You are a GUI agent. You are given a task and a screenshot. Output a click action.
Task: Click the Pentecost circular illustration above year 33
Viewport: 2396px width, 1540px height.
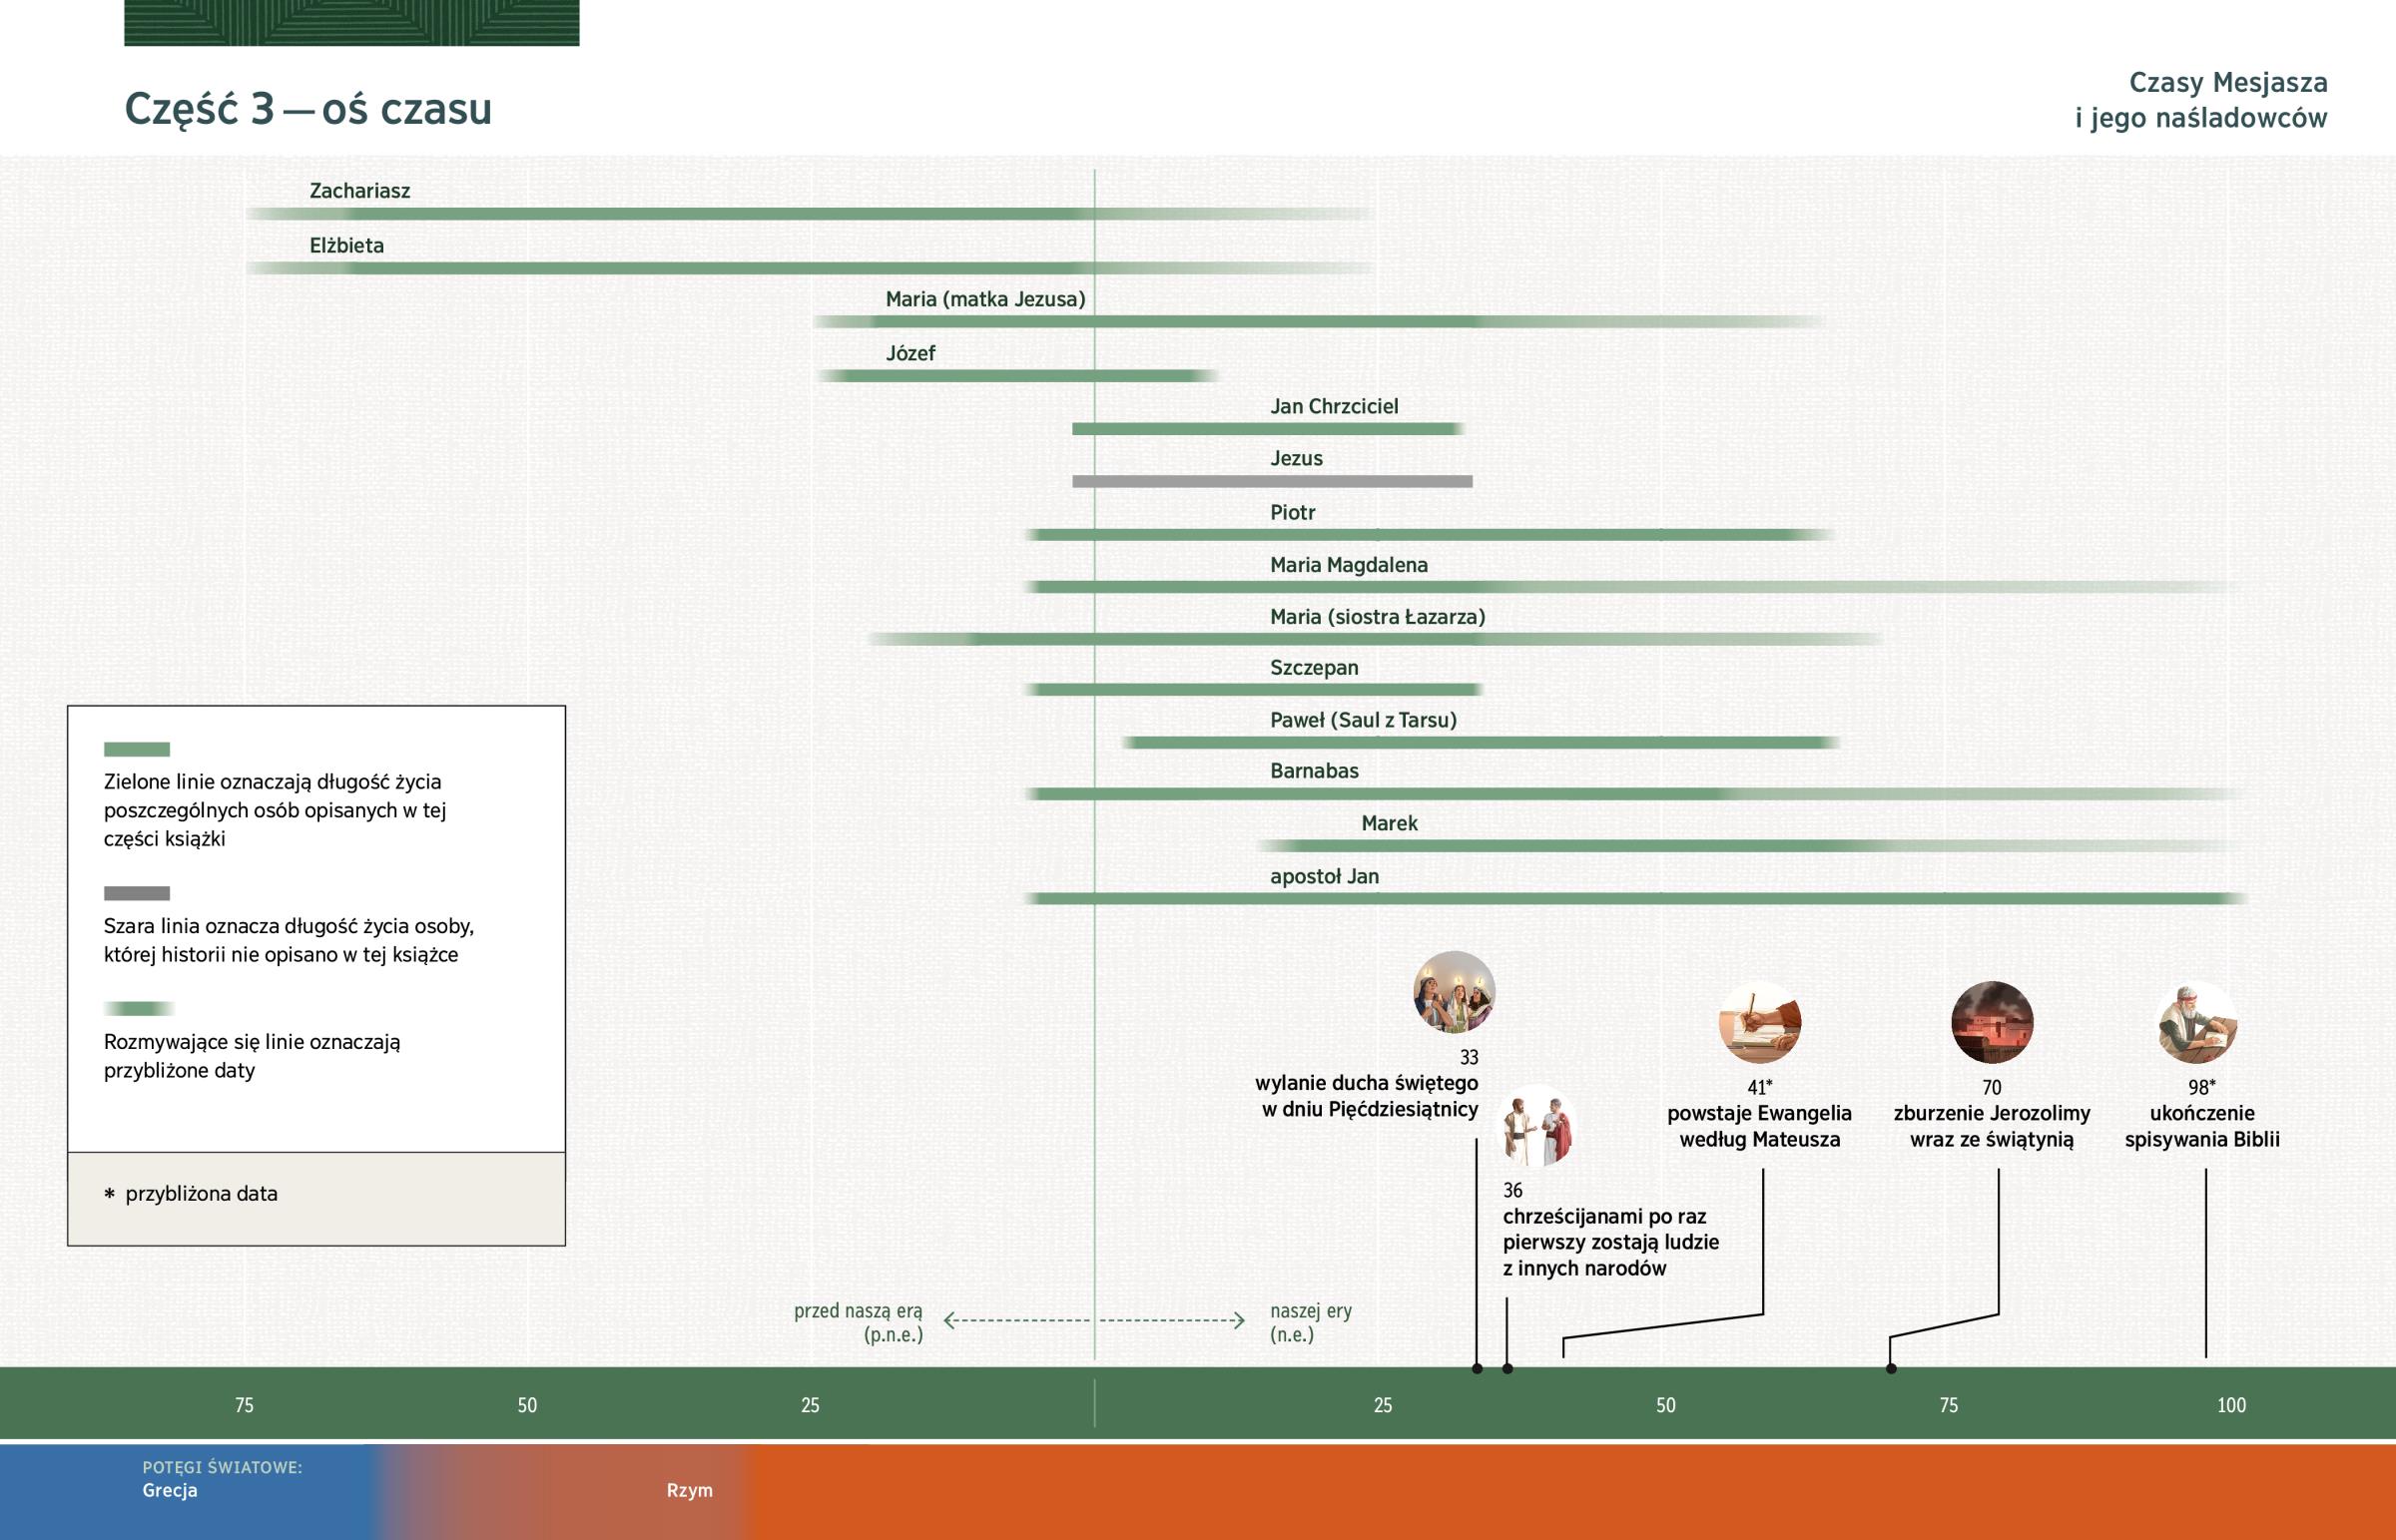click(x=1454, y=992)
